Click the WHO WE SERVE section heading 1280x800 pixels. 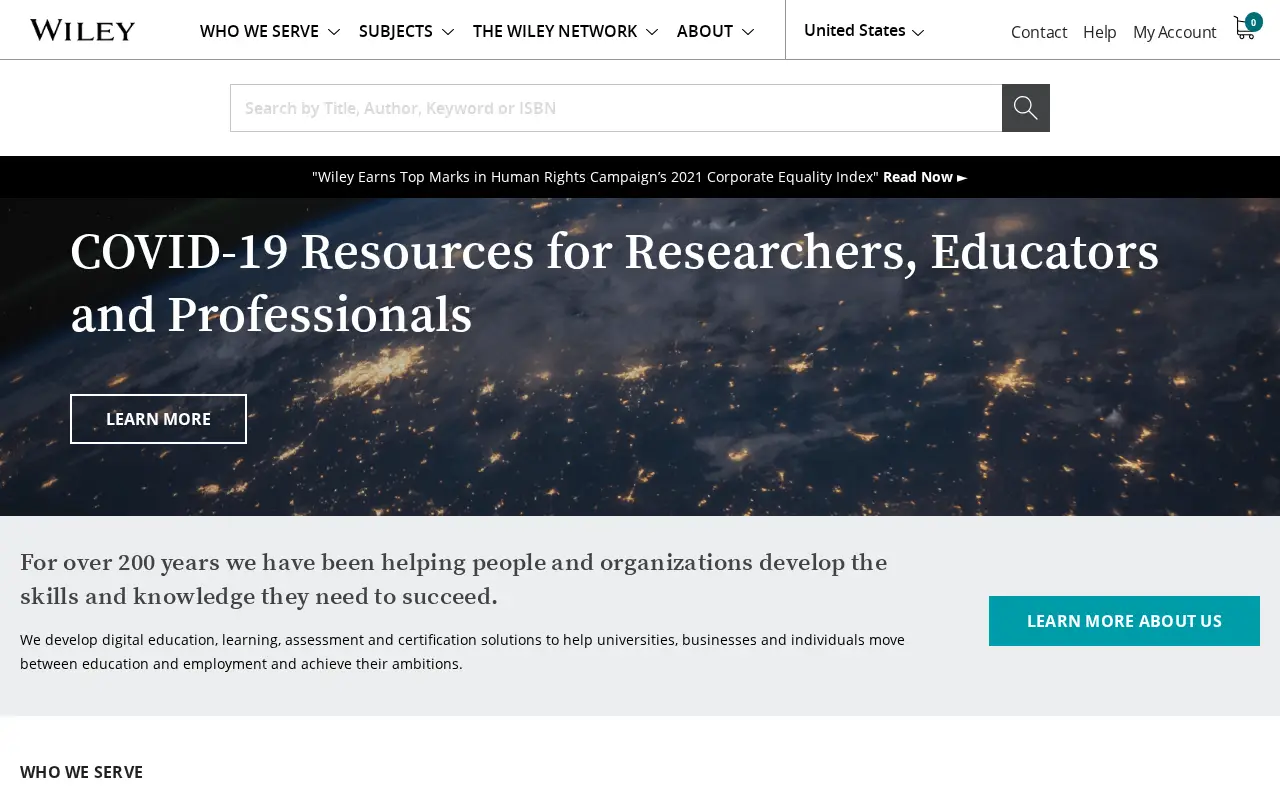click(82, 772)
